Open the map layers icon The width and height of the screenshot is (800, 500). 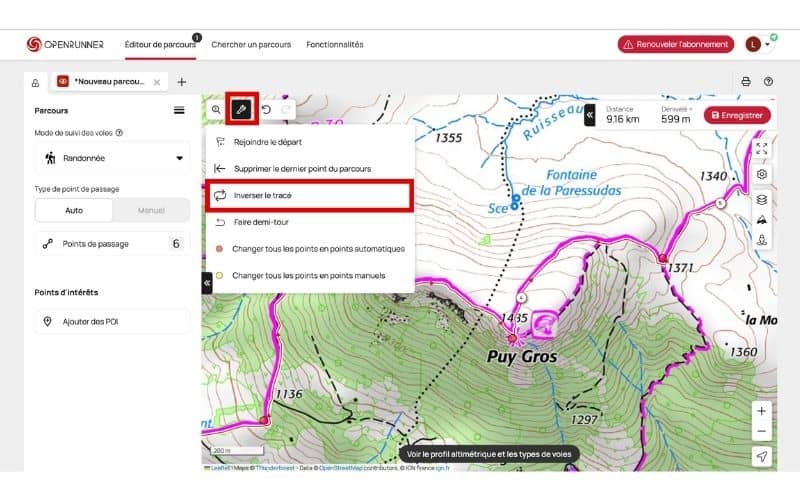coord(762,200)
